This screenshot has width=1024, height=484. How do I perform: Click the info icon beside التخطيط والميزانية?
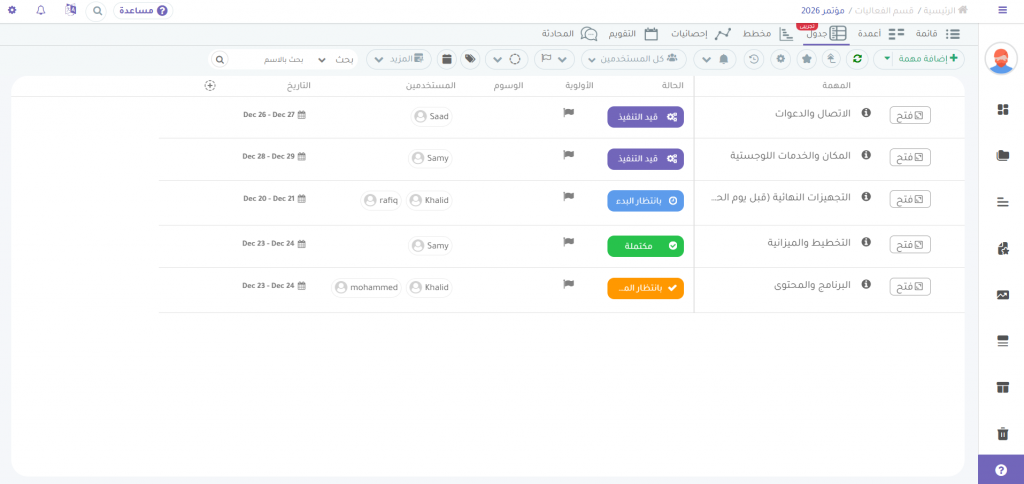(866, 243)
